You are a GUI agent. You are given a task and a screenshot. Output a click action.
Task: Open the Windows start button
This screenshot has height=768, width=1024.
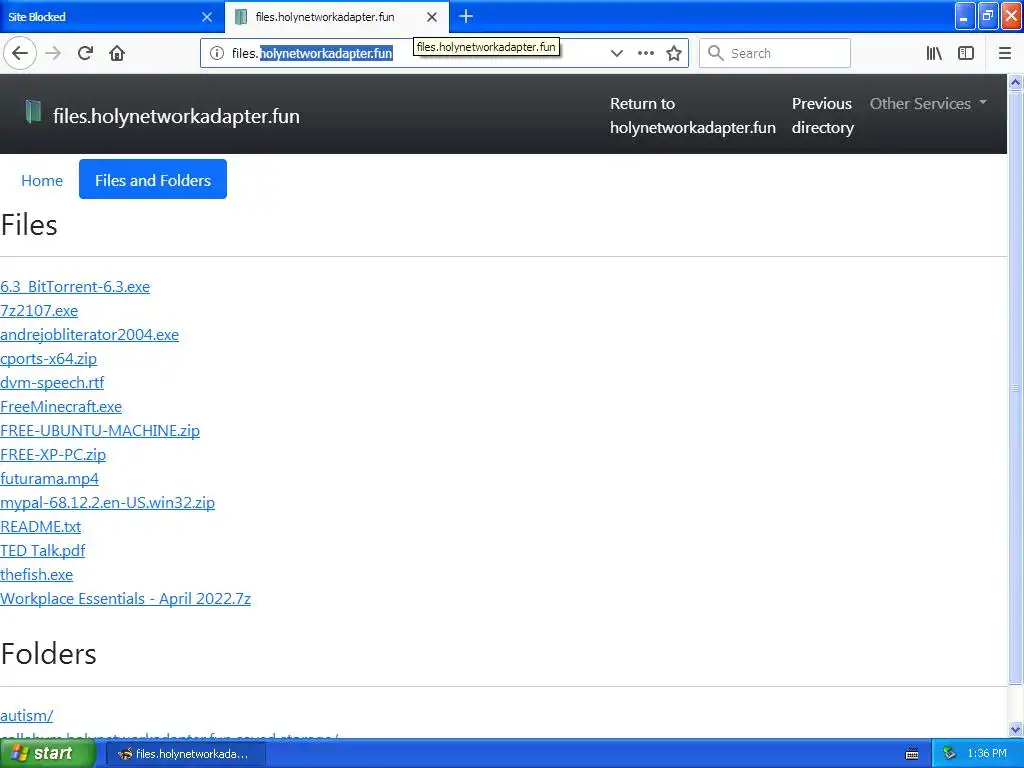(47, 754)
